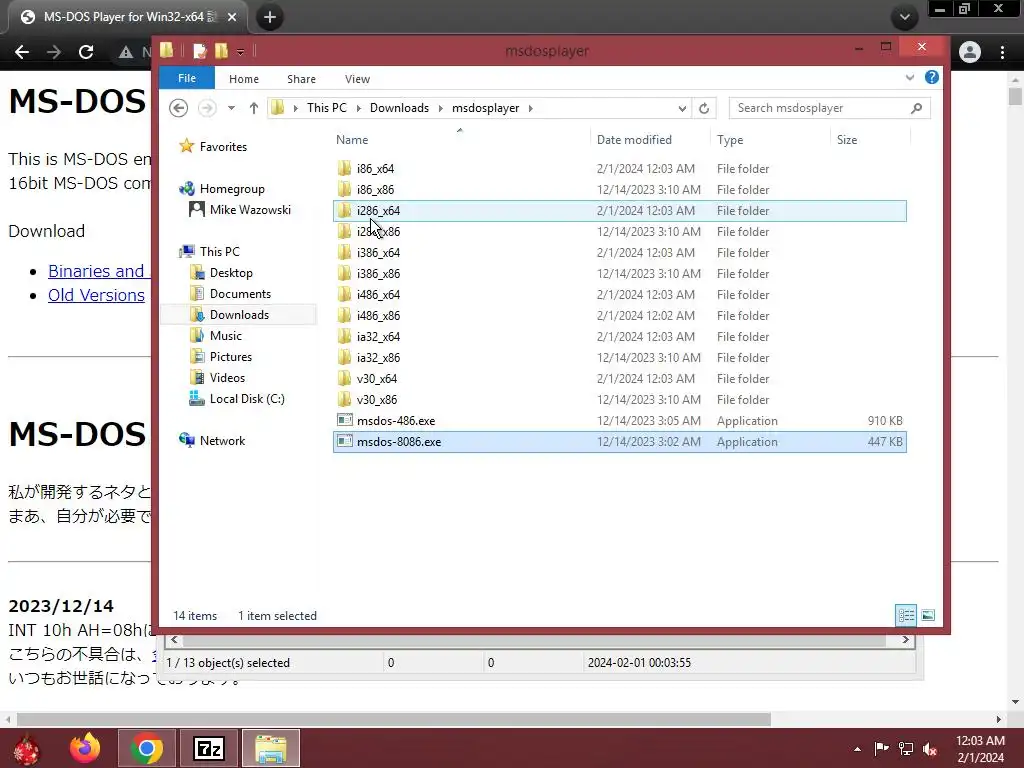Open the View ribbon tab

click(357, 79)
